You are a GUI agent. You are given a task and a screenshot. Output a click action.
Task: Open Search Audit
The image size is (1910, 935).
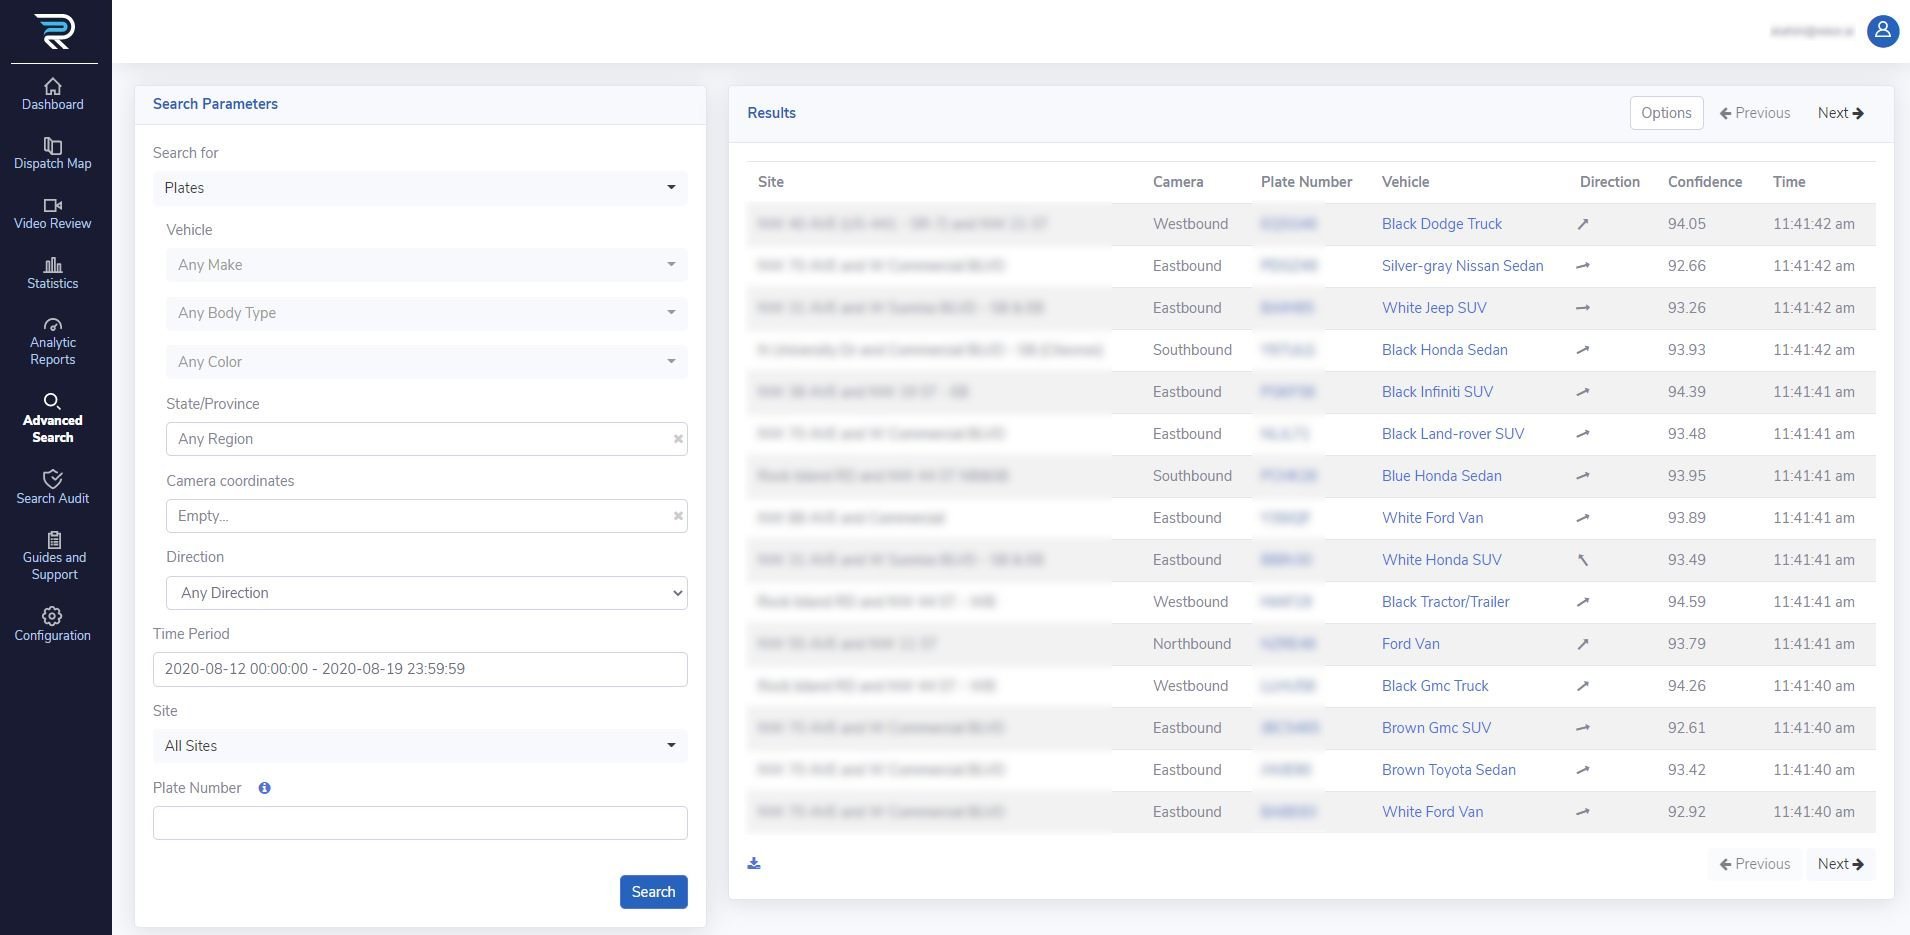(53, 488)
